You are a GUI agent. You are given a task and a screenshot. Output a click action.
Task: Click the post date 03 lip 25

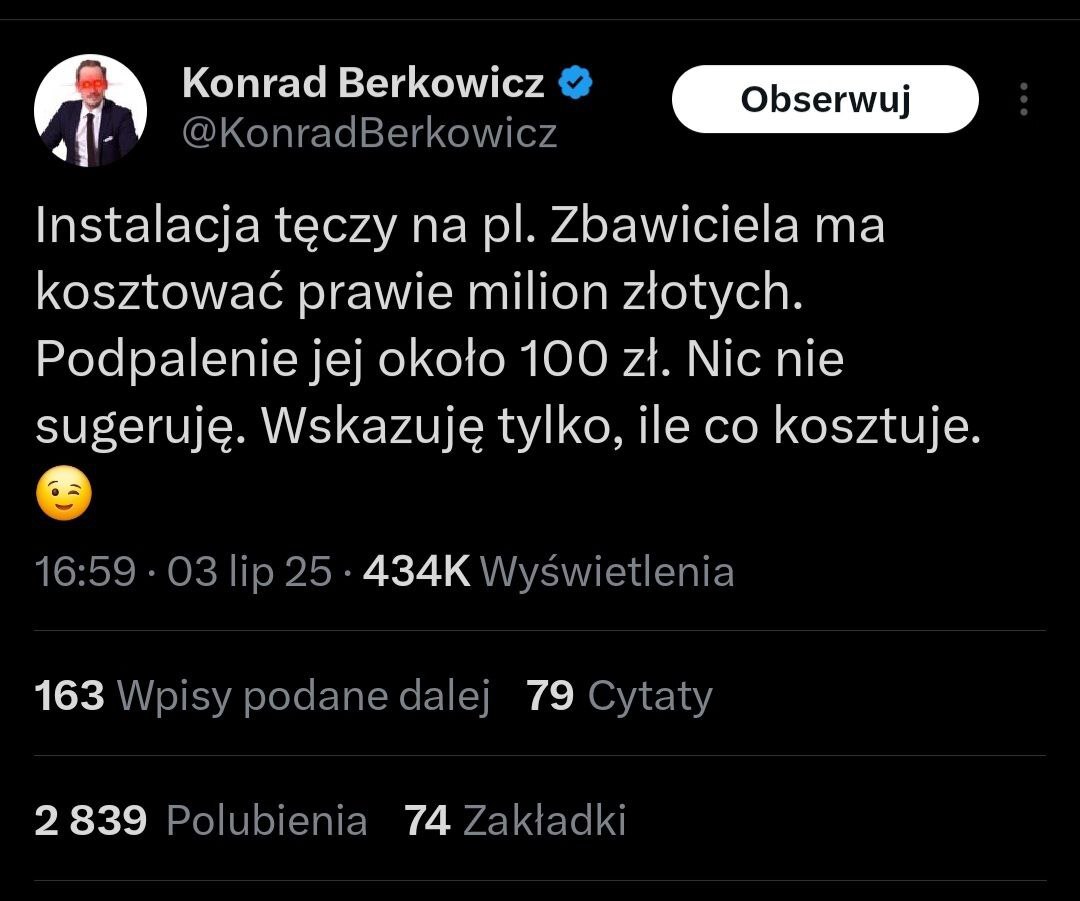(x=249, y=572)
